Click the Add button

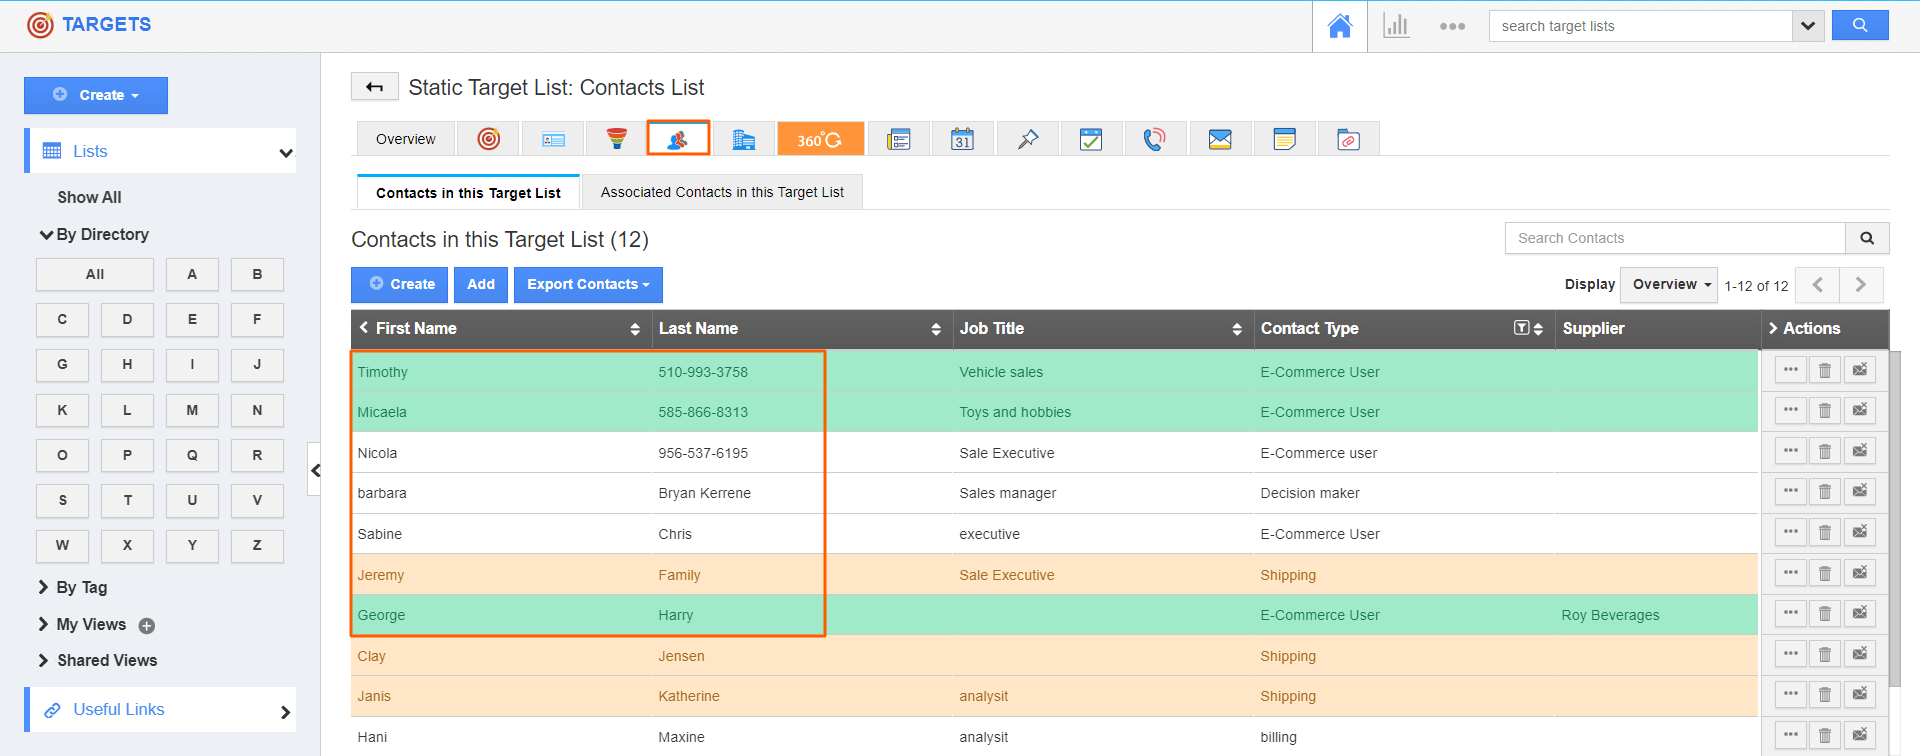coord(480,285)
